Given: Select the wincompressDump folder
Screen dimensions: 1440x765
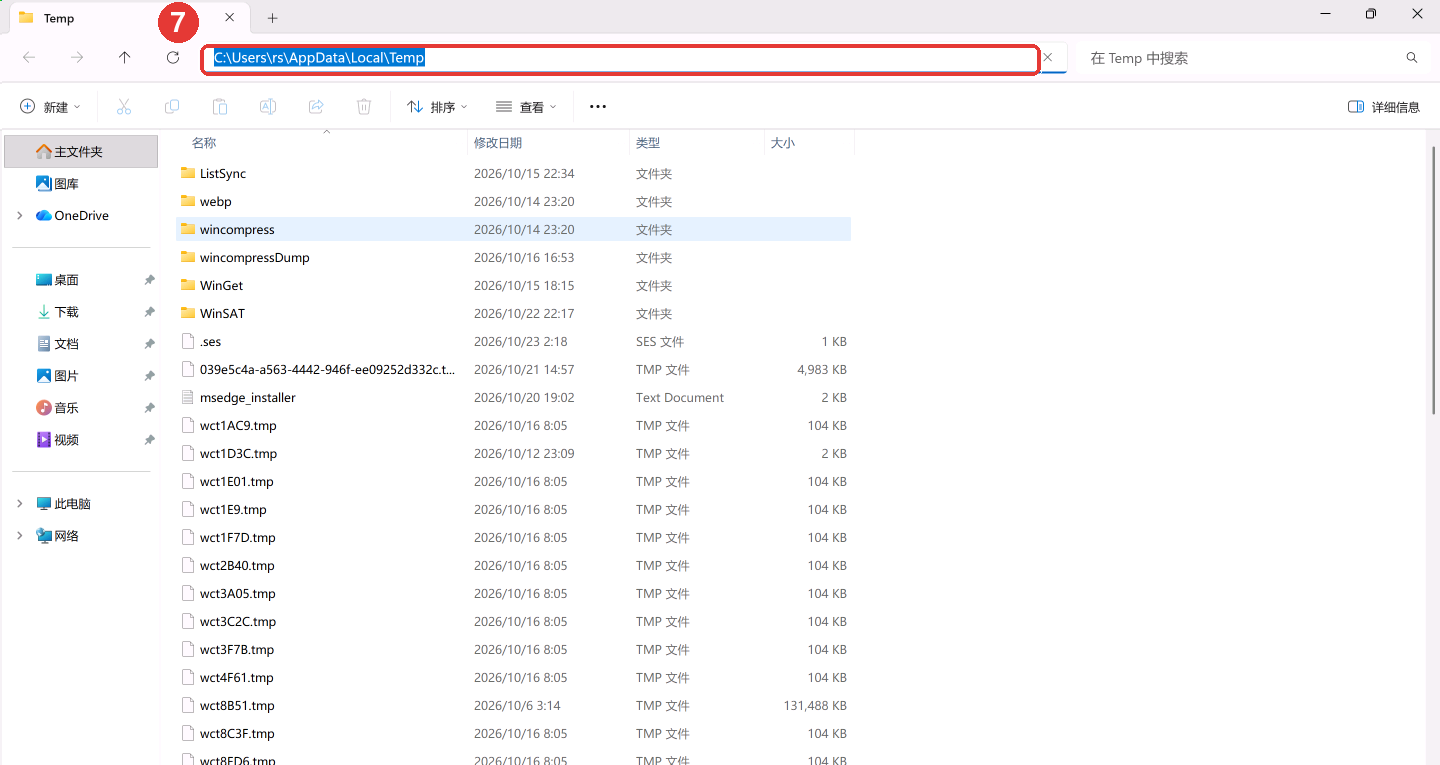Looking at the screenshot, I should pos(514,258).
